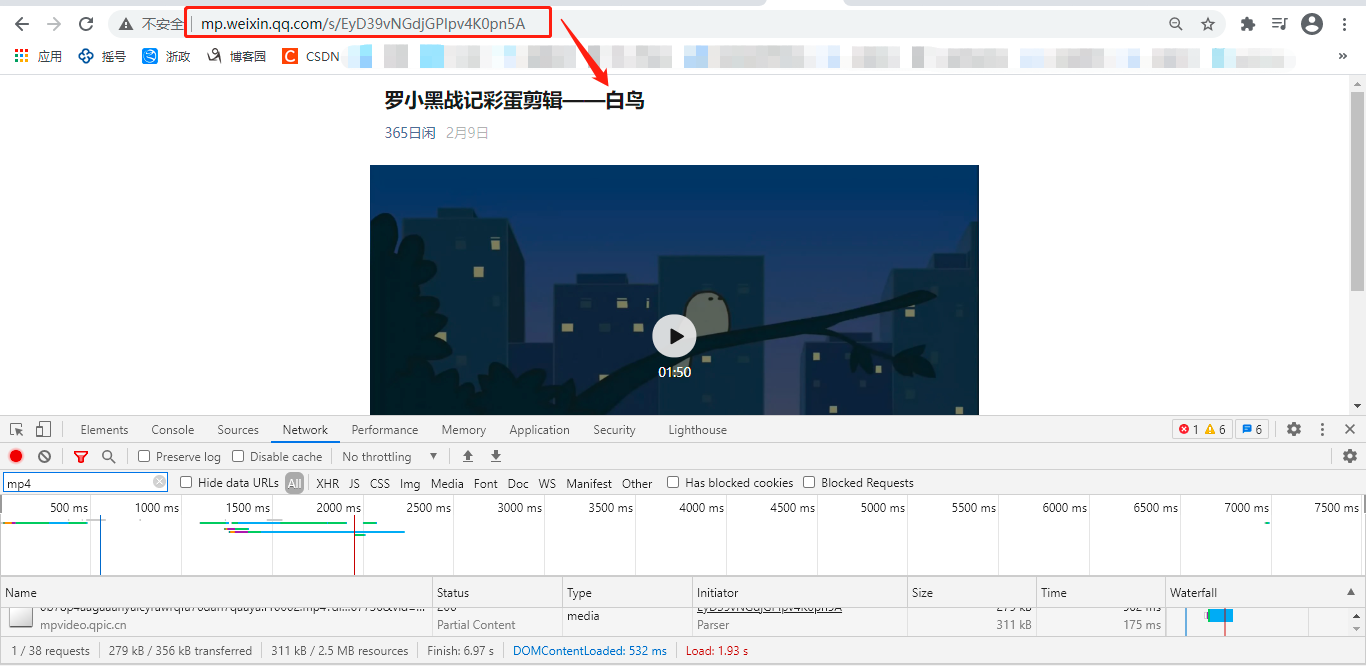The height and width of the screenshot is (666, 1366).
Task: Check Hide data URLs
Action: click(186, 482)
